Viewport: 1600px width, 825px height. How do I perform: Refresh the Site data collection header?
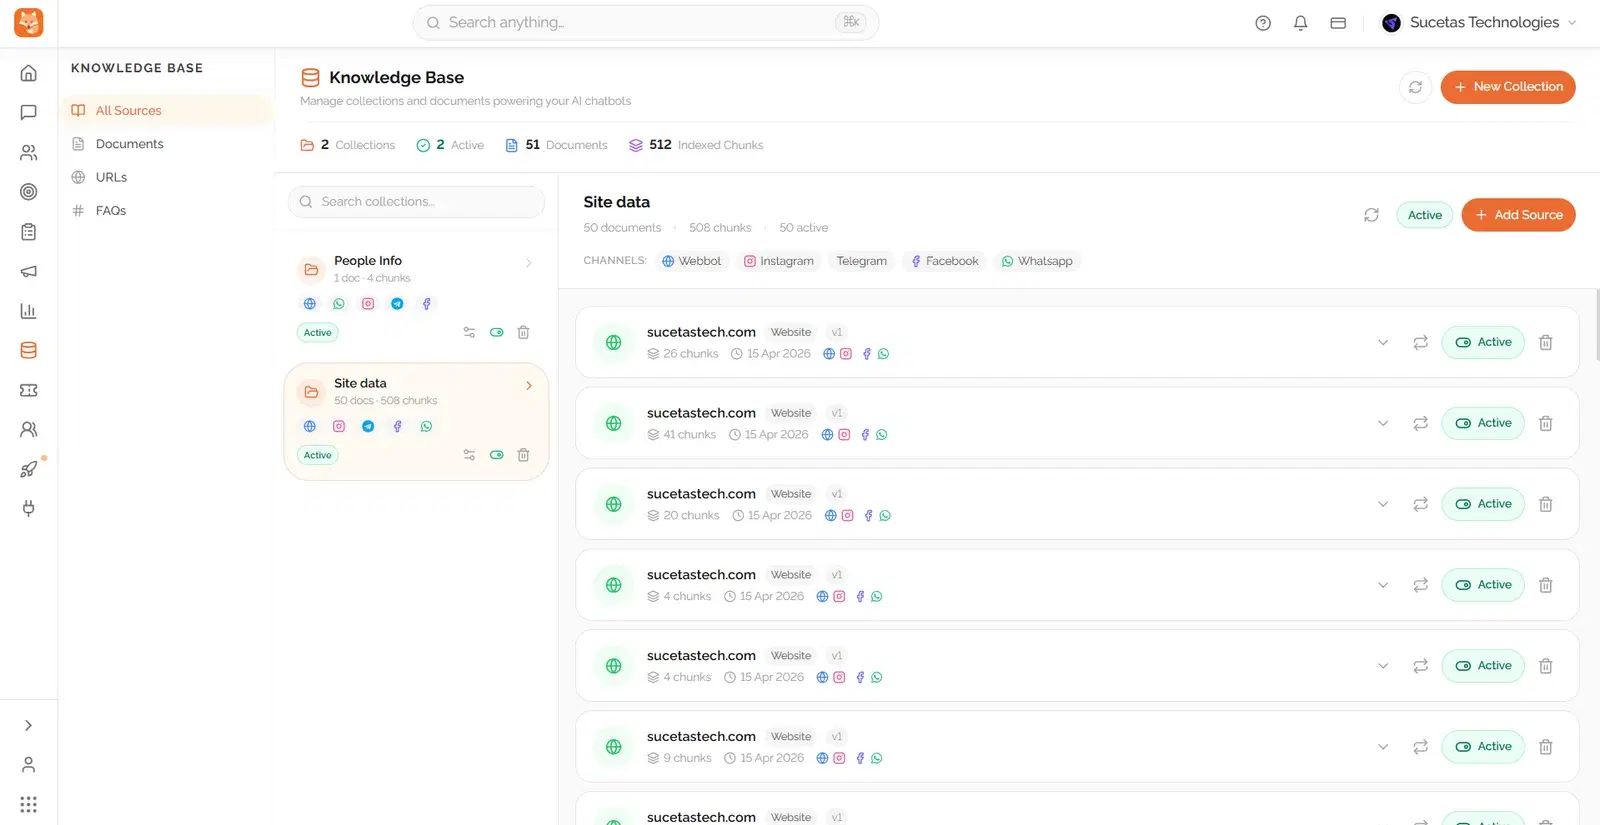tap(1371, 215)
